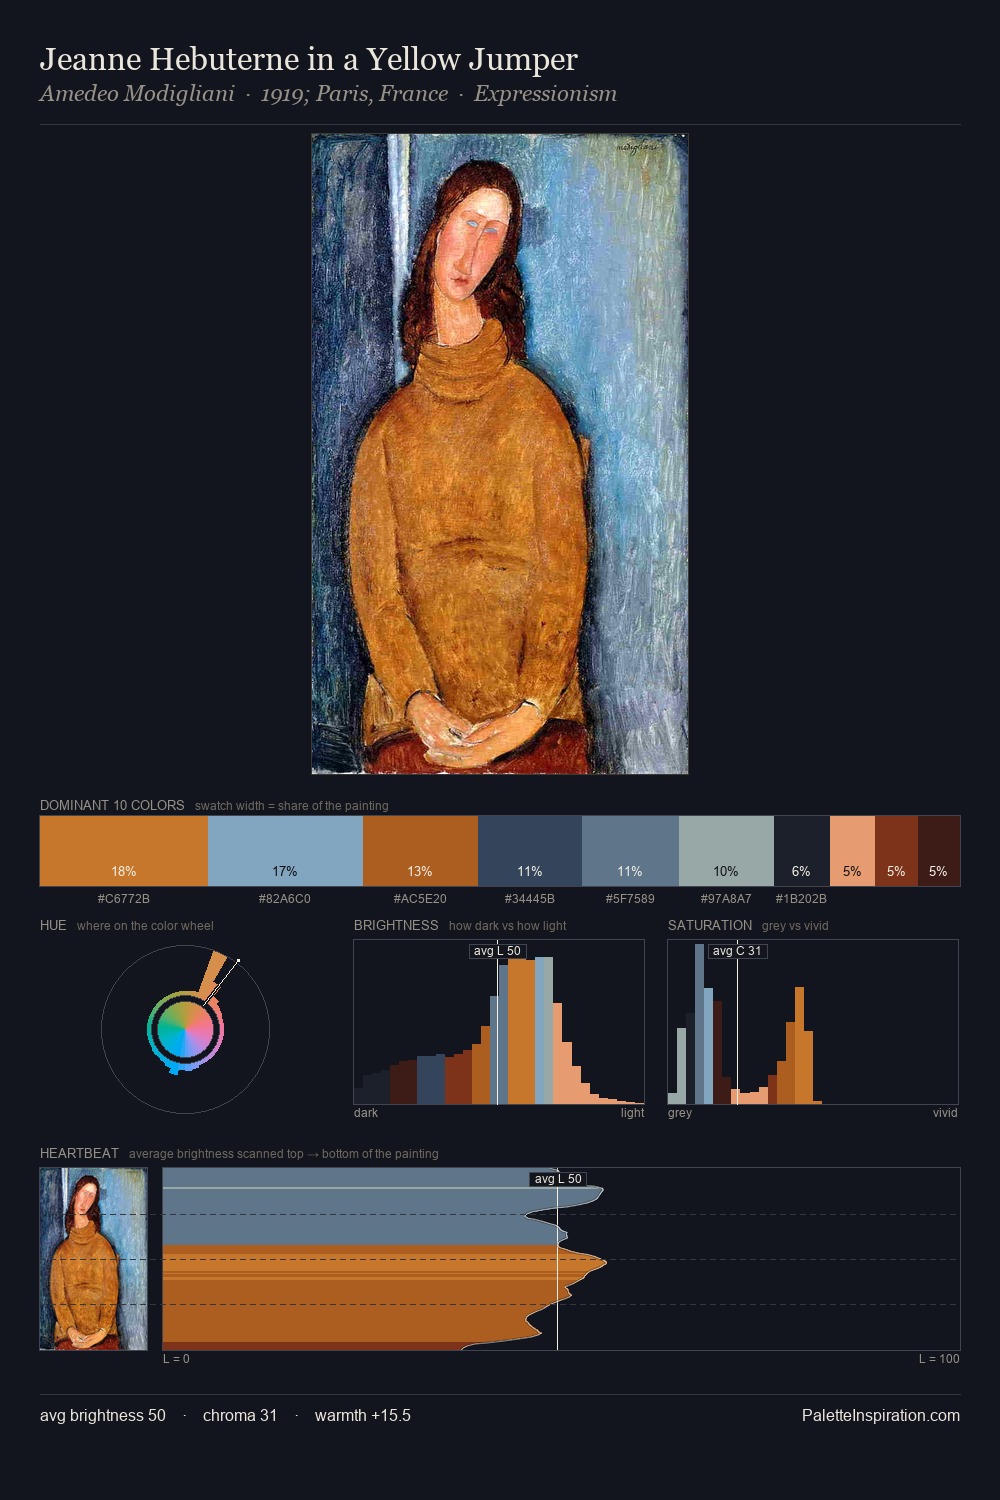The width and height of the screenshot is (1000, 1500).
Task: Pick the dark maroon 5% swatch
Action: (939, 851)
